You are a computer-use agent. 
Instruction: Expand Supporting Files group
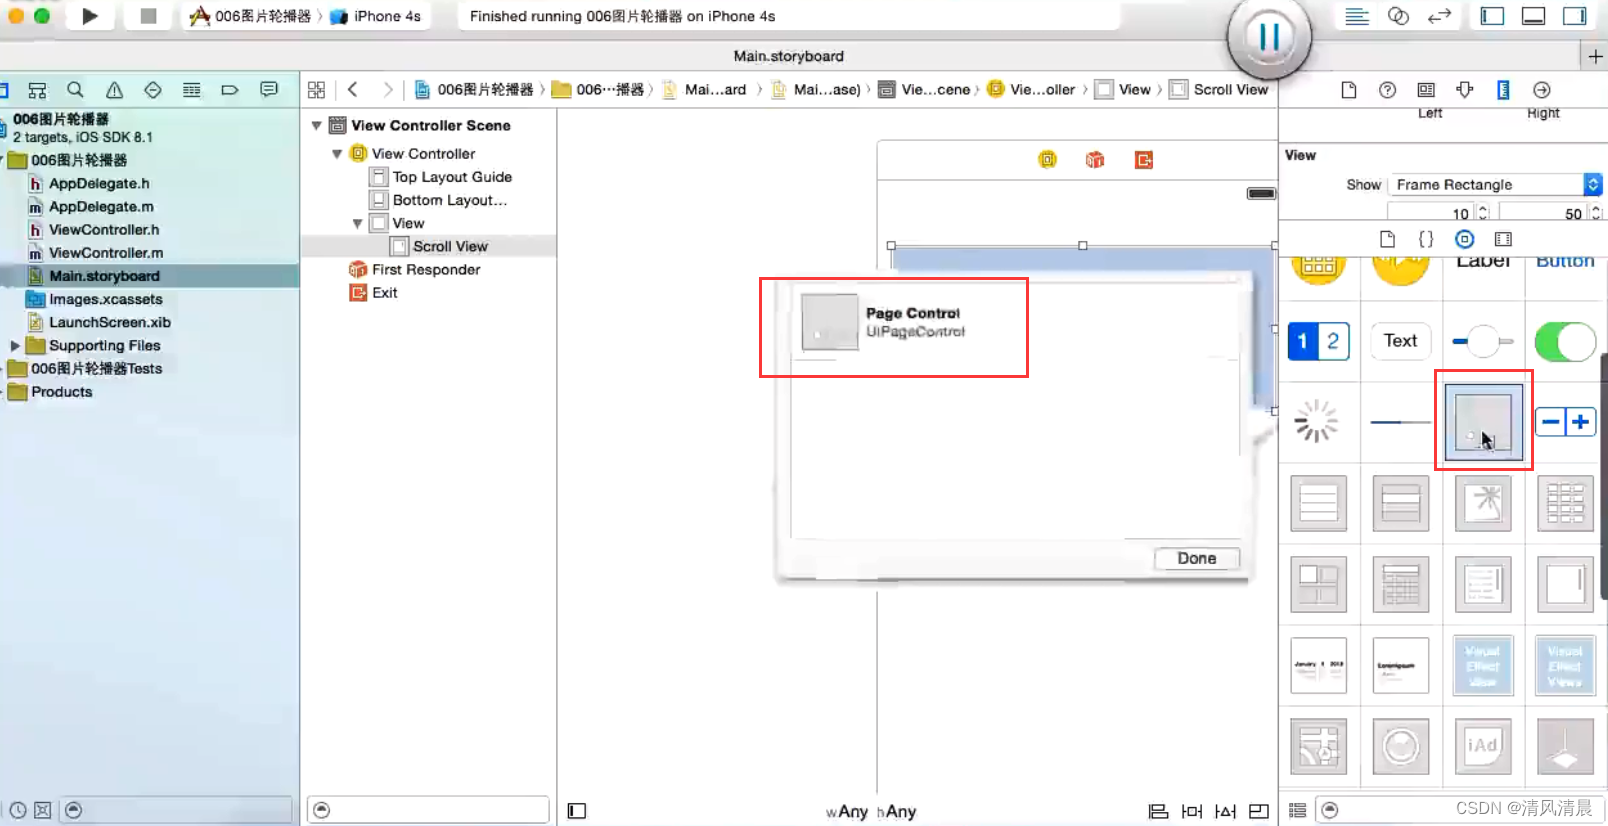(x=14, y=345)
